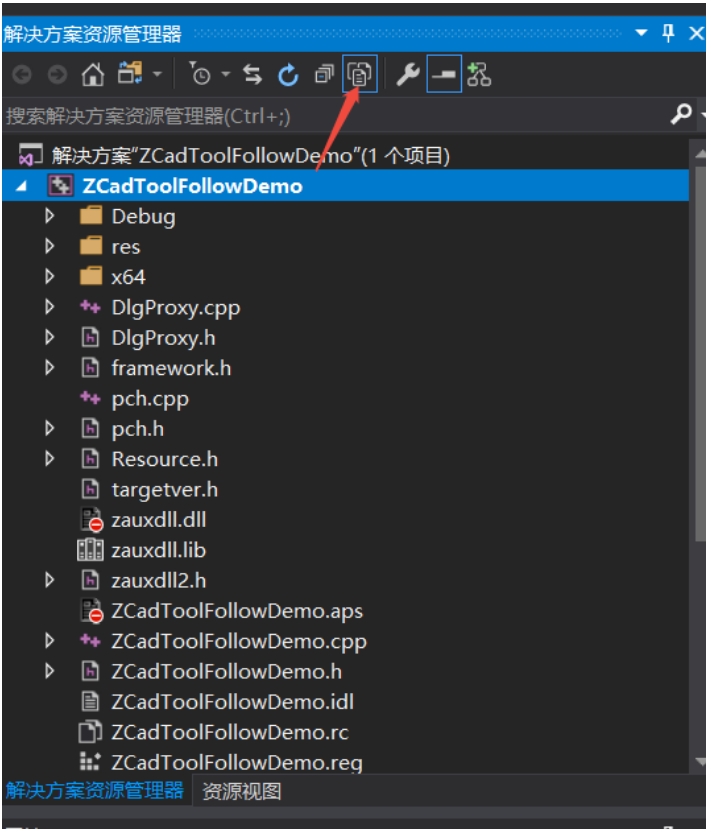Expand the DlgProxy.cpp node
Viewport: 711px width, 832px height.
coord(49,307)
